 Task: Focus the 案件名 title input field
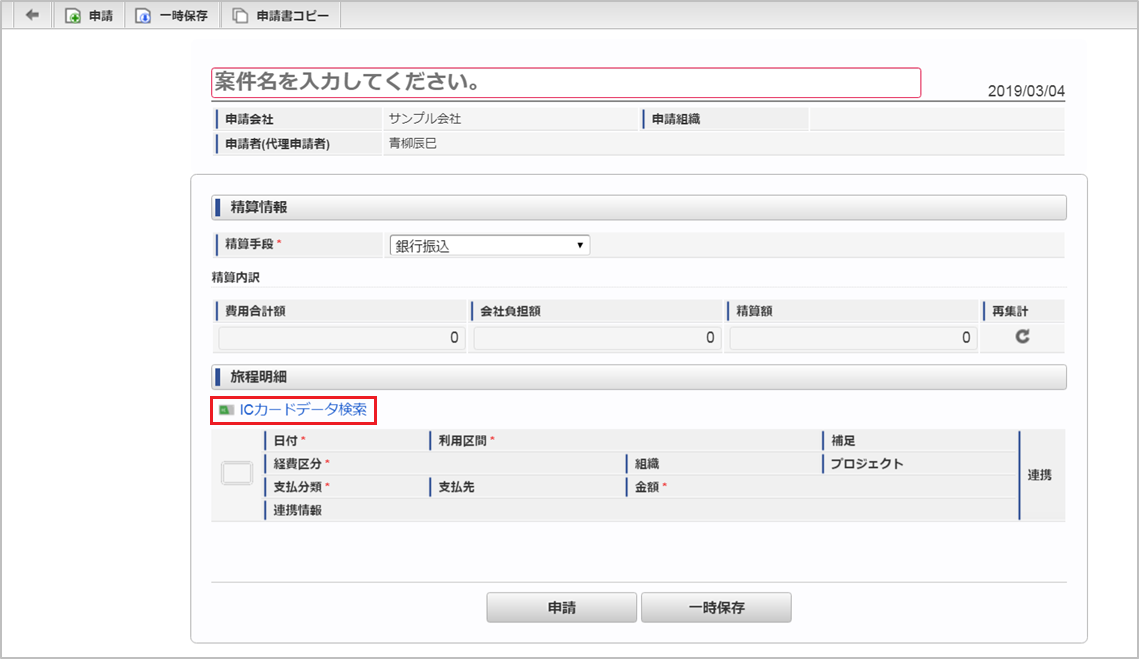click(566, 82)
